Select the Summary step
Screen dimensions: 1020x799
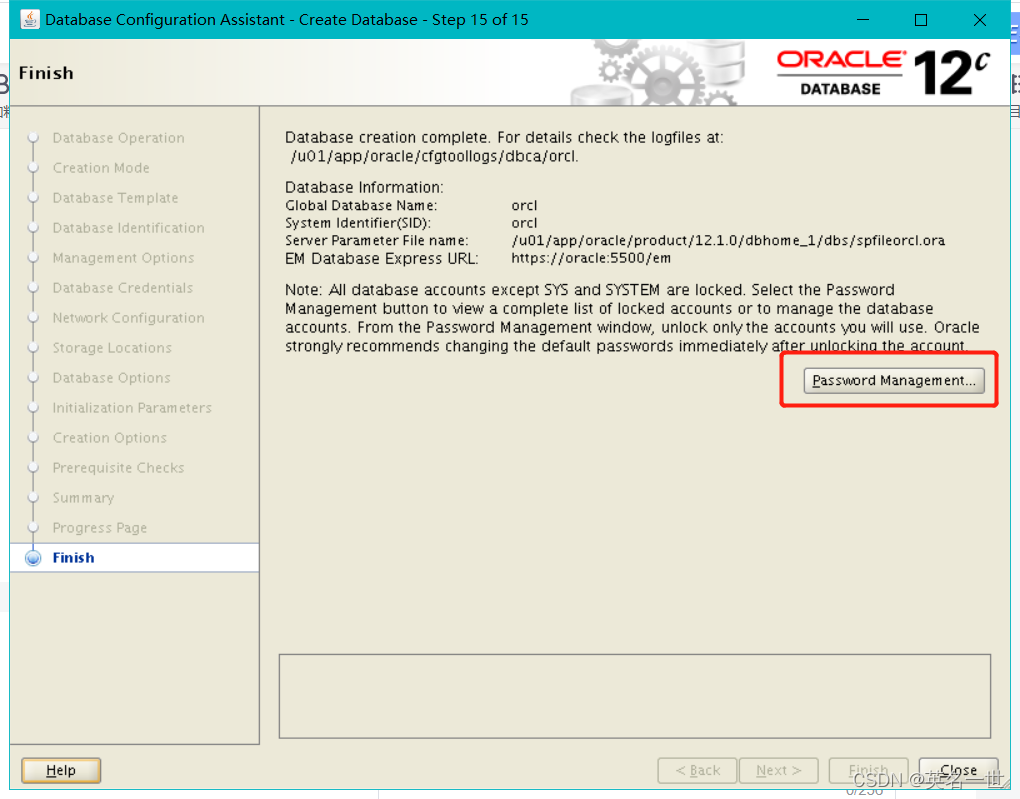tap(83, 498)
